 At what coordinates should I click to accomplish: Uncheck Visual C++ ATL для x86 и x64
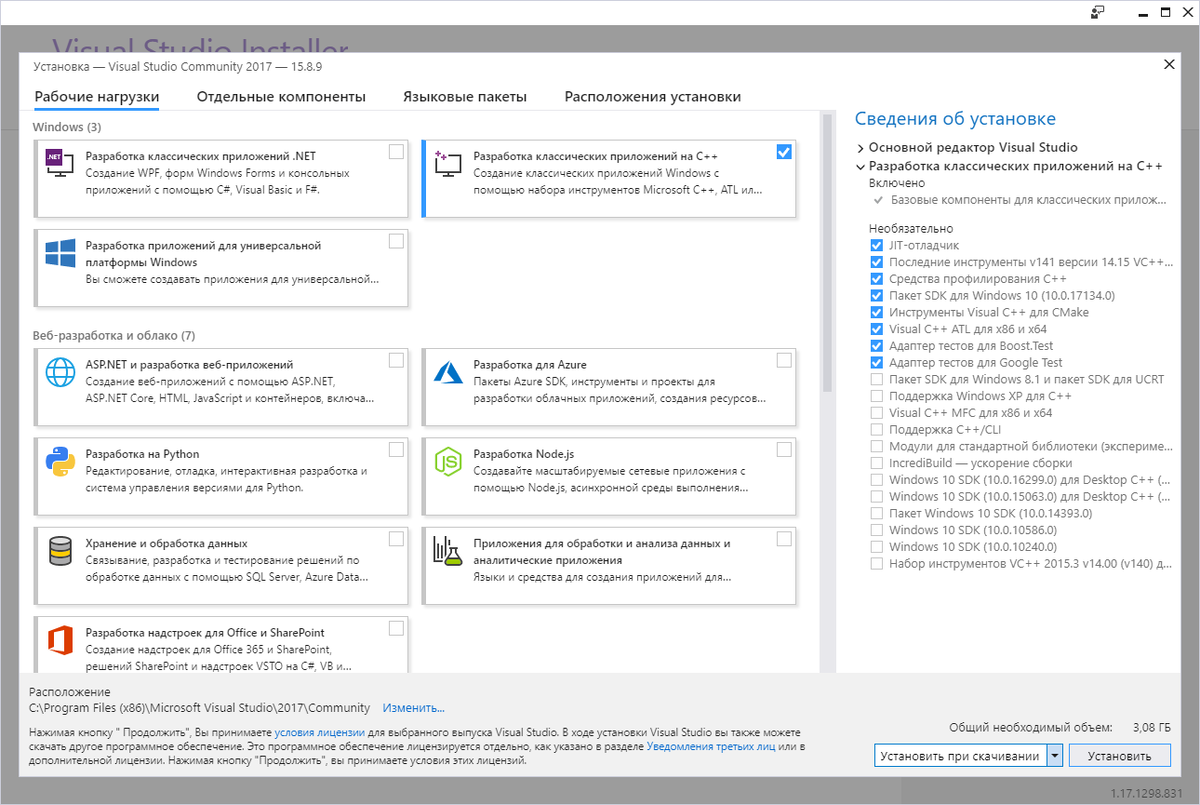point(877,329)
